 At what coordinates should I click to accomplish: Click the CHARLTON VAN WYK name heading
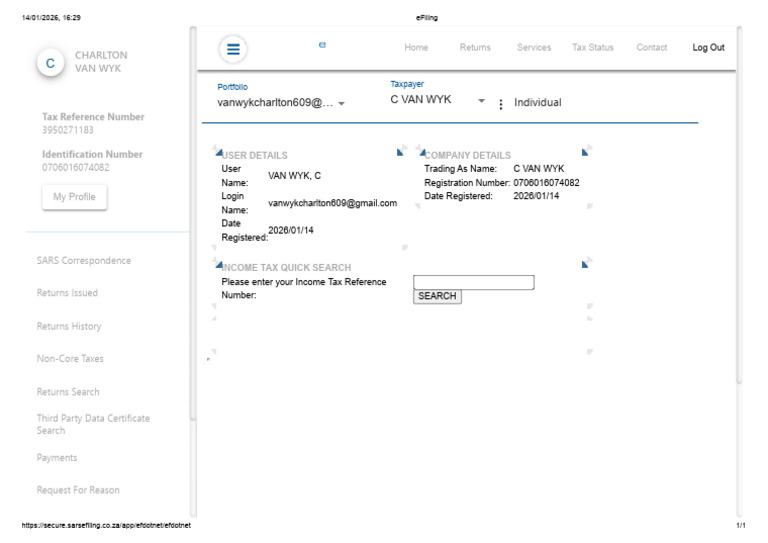pyautogui.click(x=101, y=62)
